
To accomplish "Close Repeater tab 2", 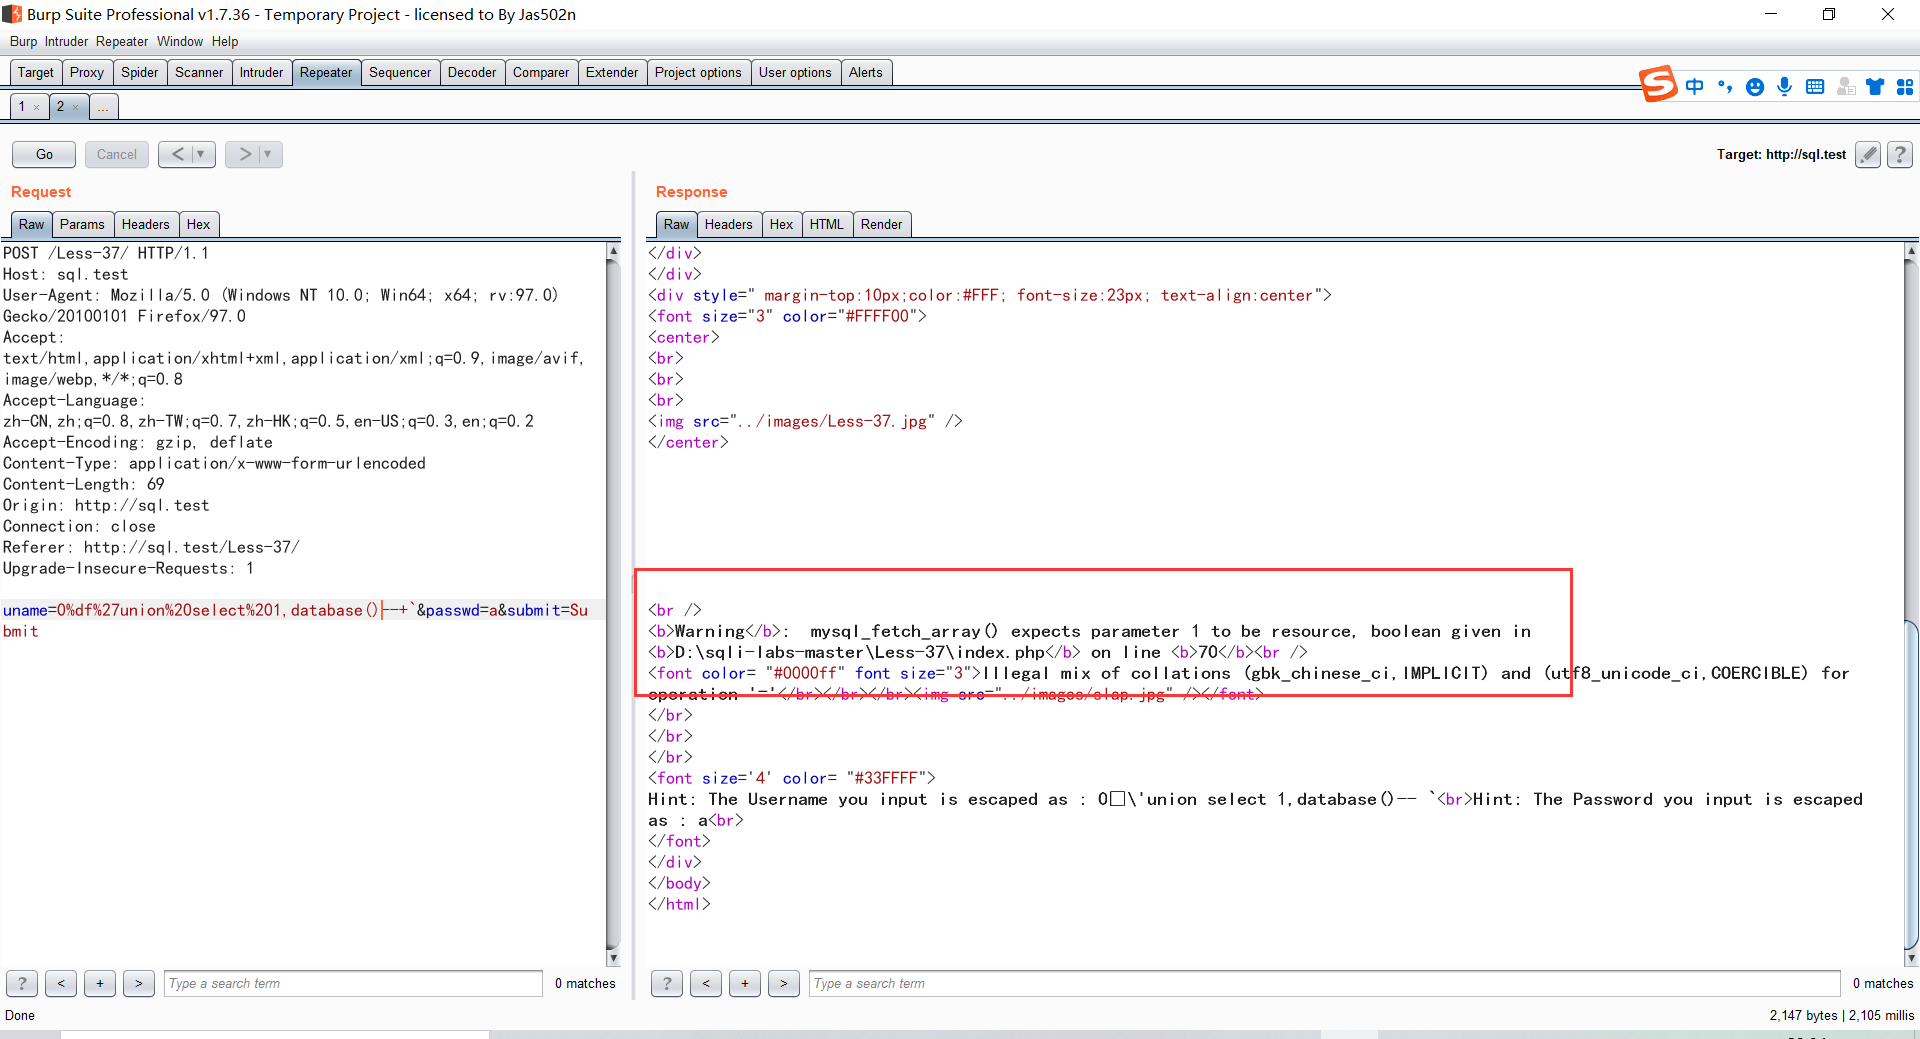I will point(75,107).
